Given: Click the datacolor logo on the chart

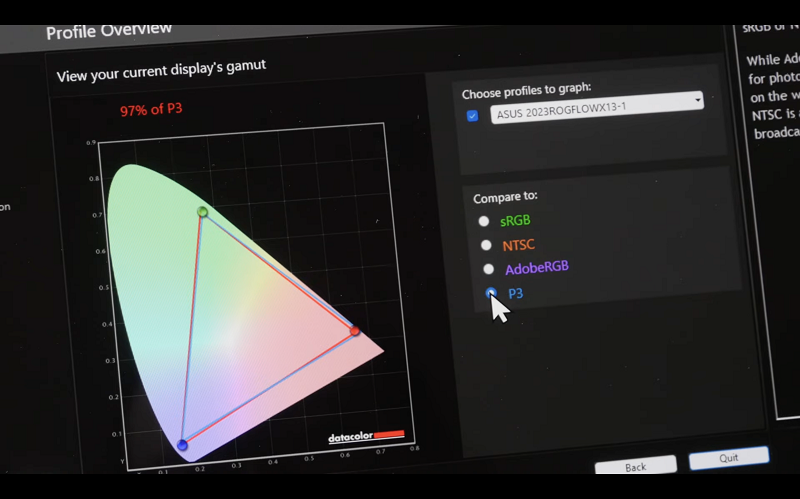Looking at the screenshot, I should (x=366, y=437).
